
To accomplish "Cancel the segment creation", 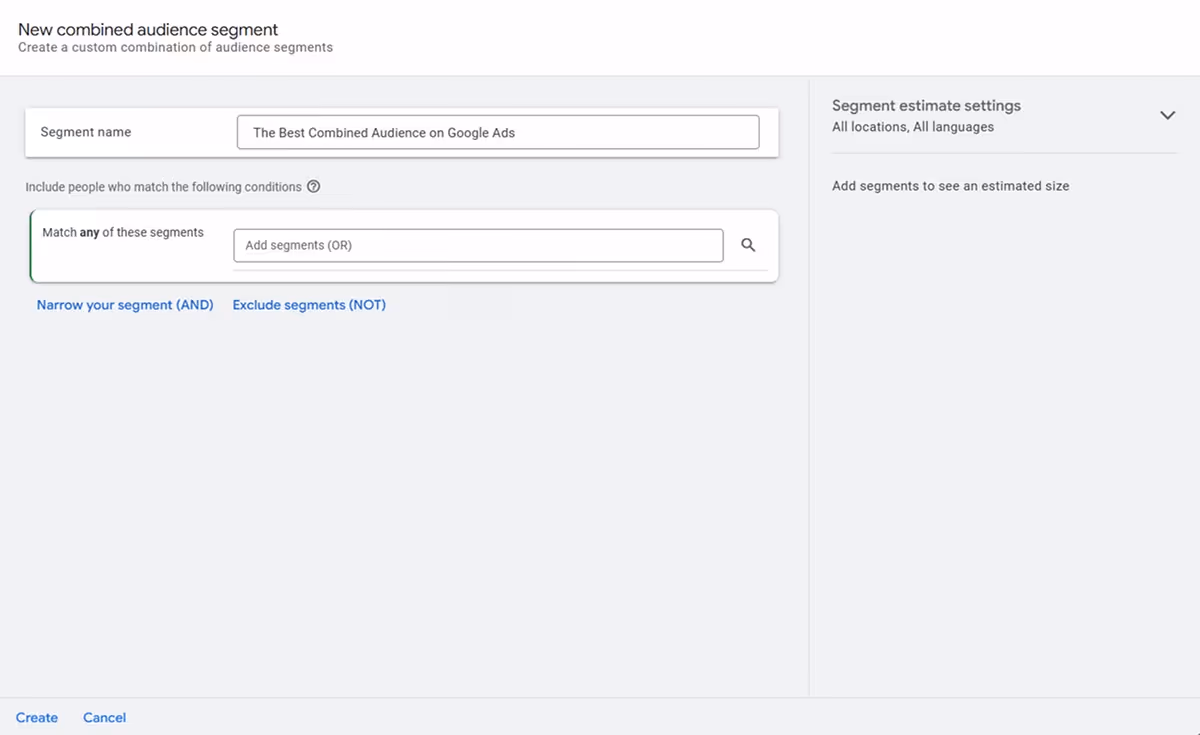I will coord(104,717).
